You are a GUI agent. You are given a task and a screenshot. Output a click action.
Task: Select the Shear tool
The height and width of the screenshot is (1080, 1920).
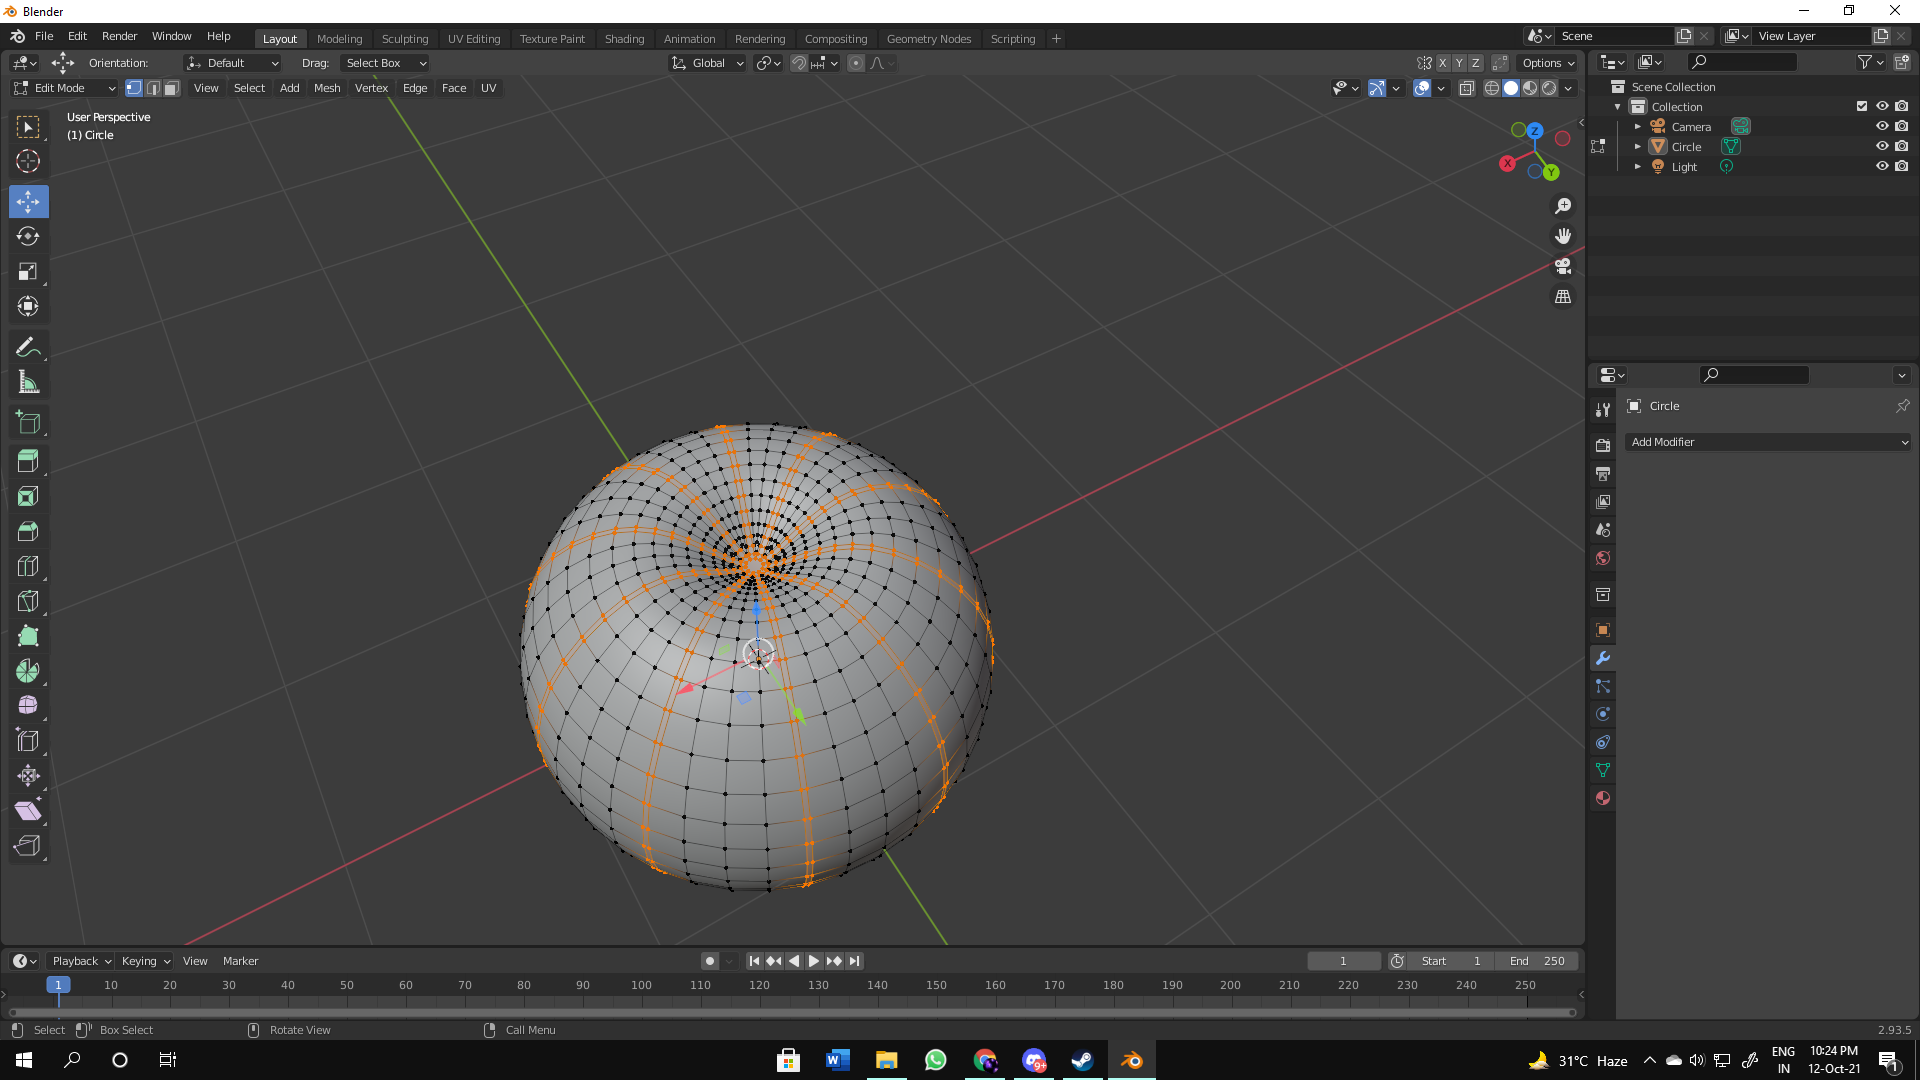[28, 811]
